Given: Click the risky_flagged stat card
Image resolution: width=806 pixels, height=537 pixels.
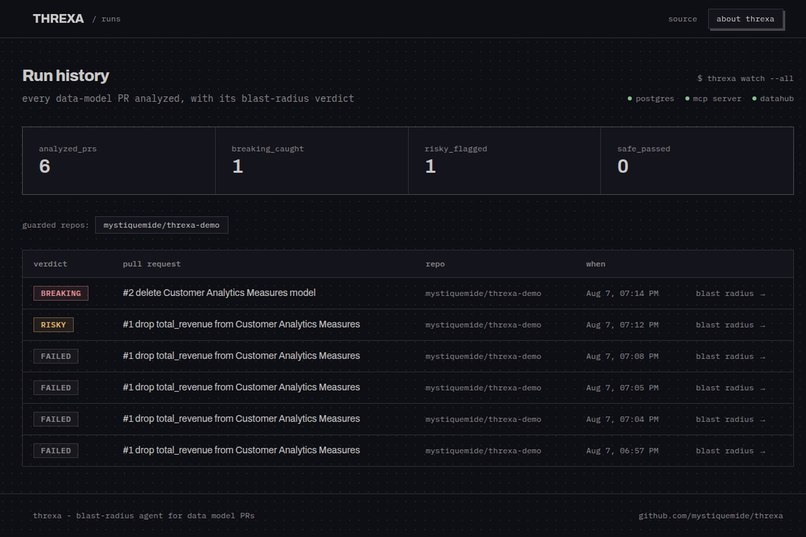Looking at the screenshot, I should click(504, 161).
